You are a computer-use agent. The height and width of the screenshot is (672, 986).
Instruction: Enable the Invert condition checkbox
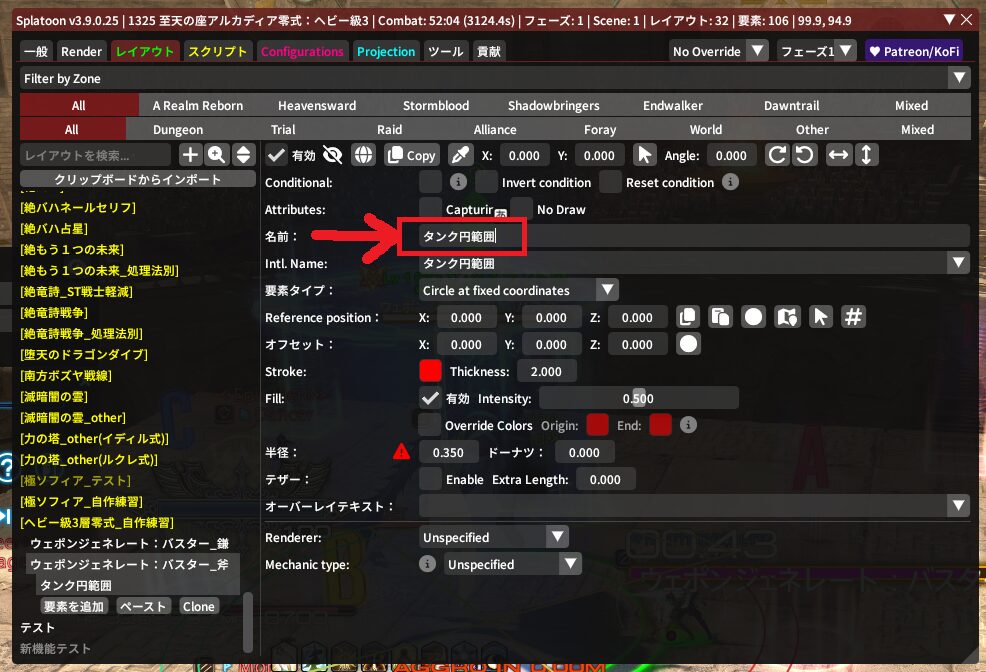(486, 182)
